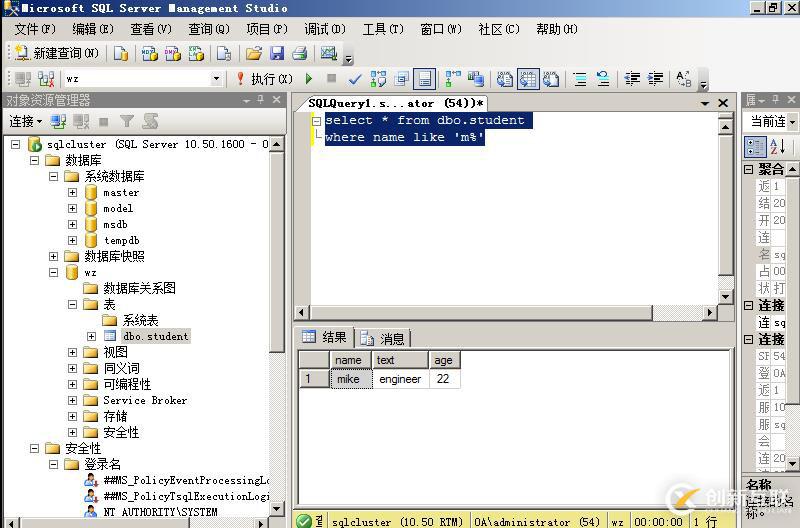Click the grey stop/cancel query icon
The width and height of the screenshot is (800, 528).
click(x=332, y=78)
